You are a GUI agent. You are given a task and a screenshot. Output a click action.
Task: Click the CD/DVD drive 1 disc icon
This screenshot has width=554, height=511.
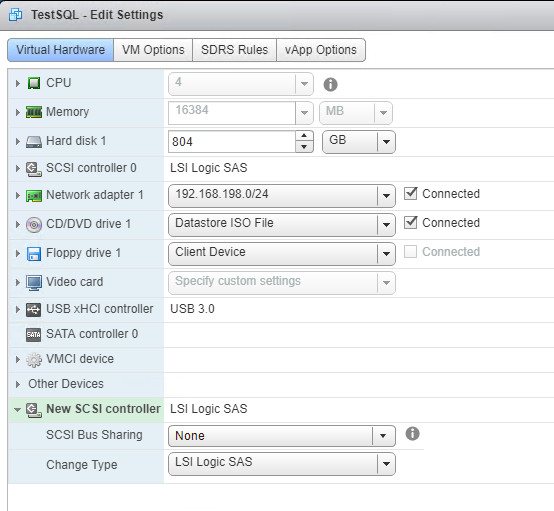[x=34, y=225]
